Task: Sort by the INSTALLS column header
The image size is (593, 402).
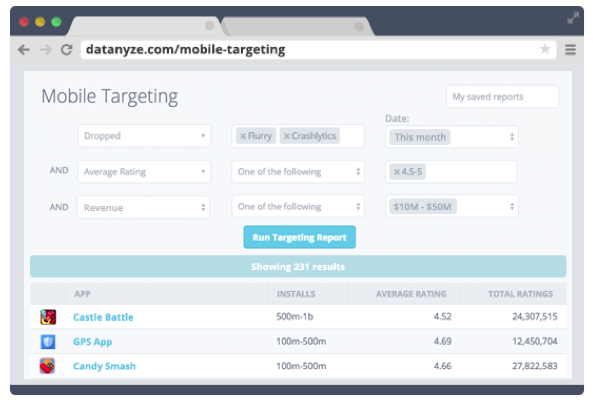Action: [x=296, y=294]
